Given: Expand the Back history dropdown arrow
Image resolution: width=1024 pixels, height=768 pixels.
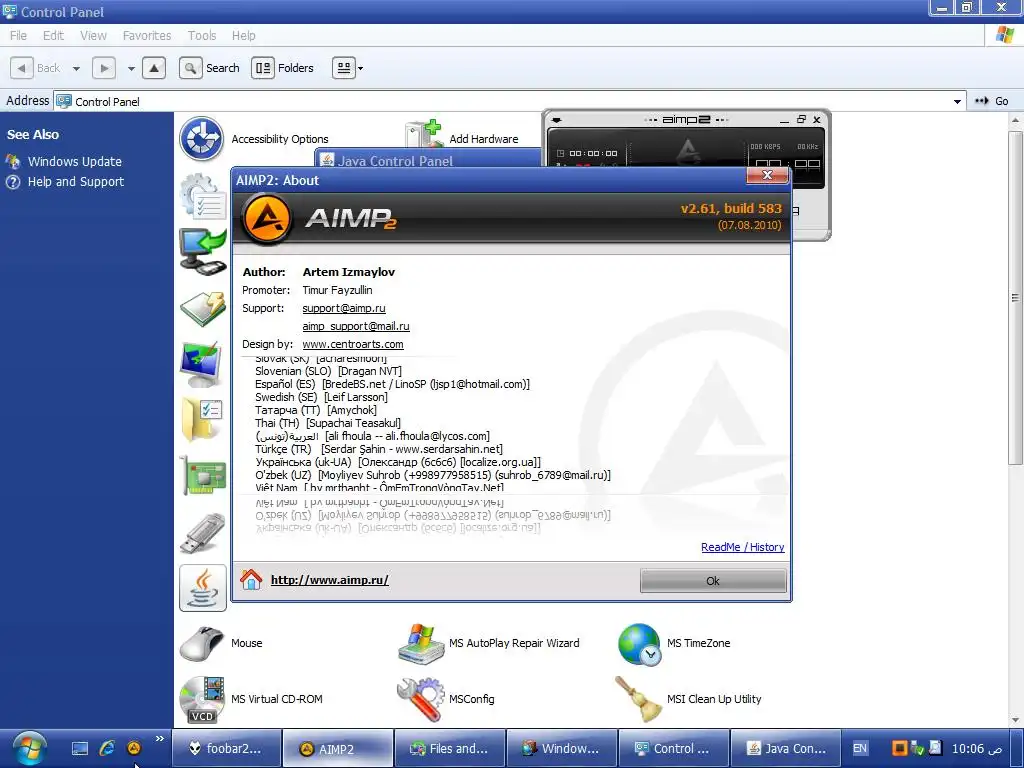Looking at the screenshot, I should click(76, 68).
